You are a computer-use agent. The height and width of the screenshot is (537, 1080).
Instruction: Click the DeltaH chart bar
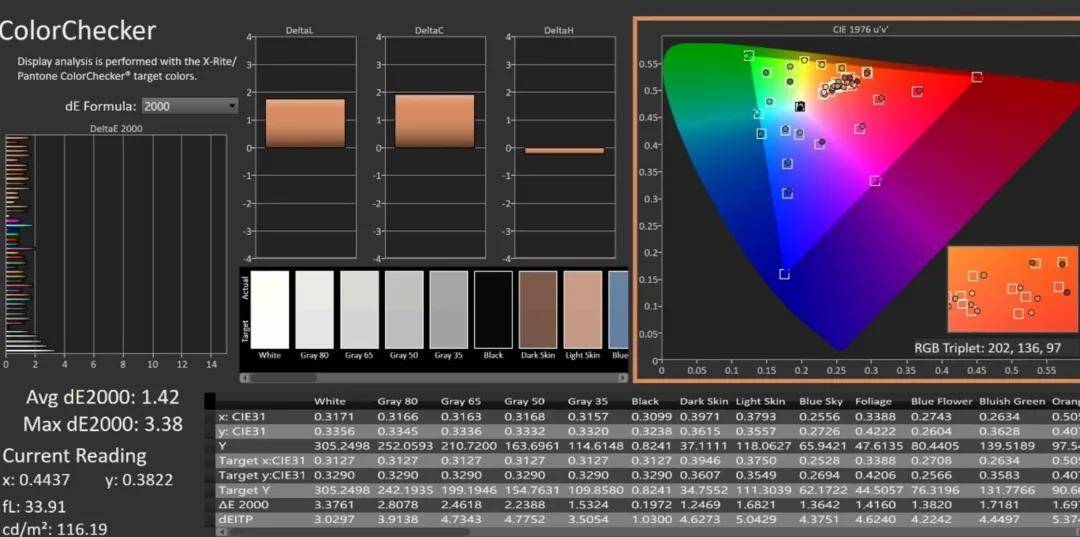[564, 151]
